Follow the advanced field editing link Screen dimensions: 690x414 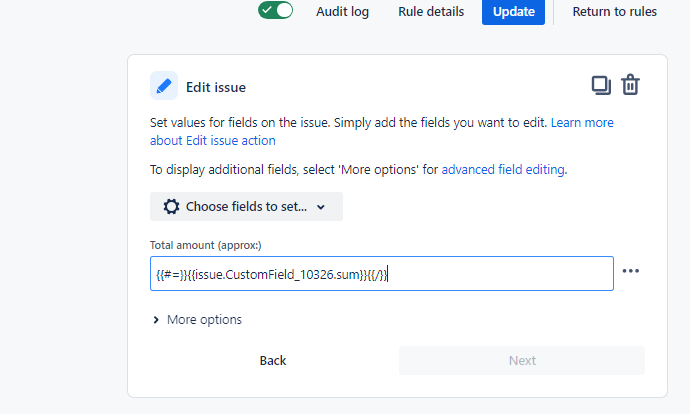(x=503, y=170)
